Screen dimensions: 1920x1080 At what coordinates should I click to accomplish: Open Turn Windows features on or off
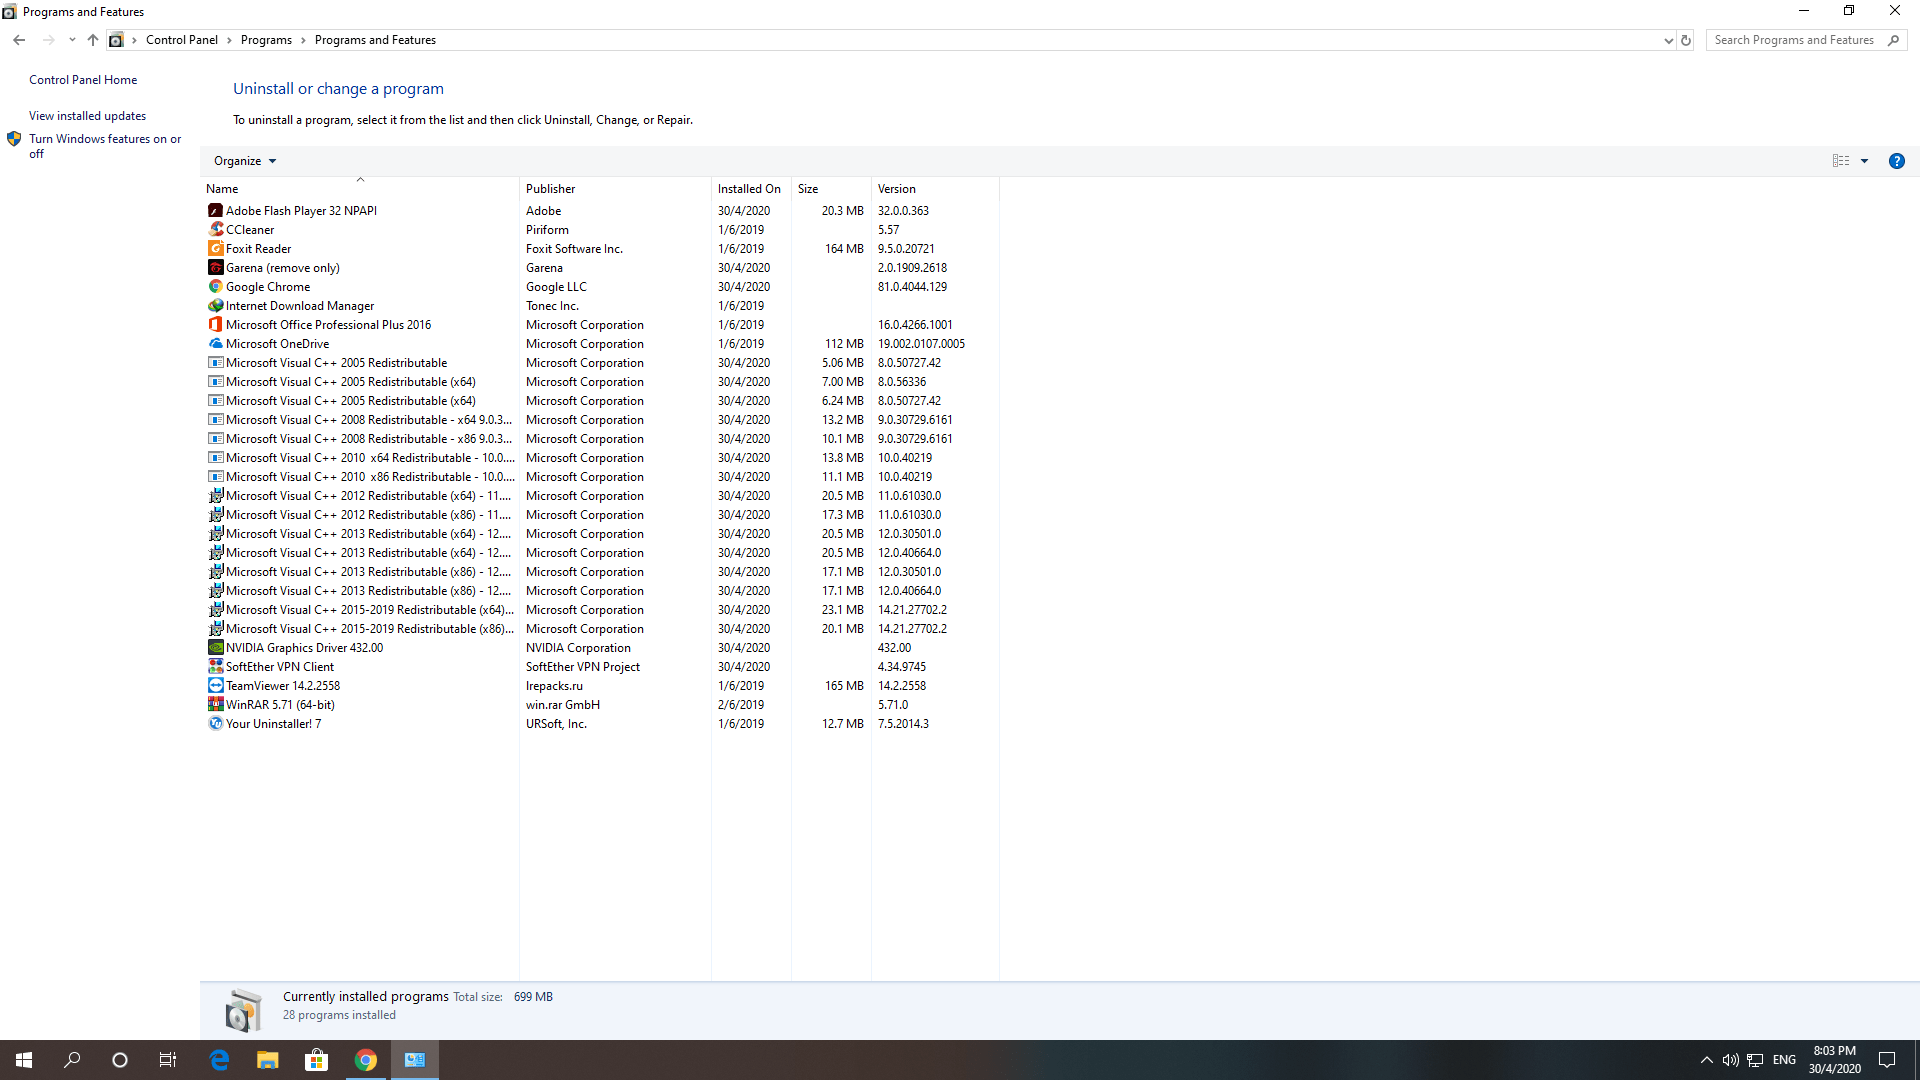[105, 146]
